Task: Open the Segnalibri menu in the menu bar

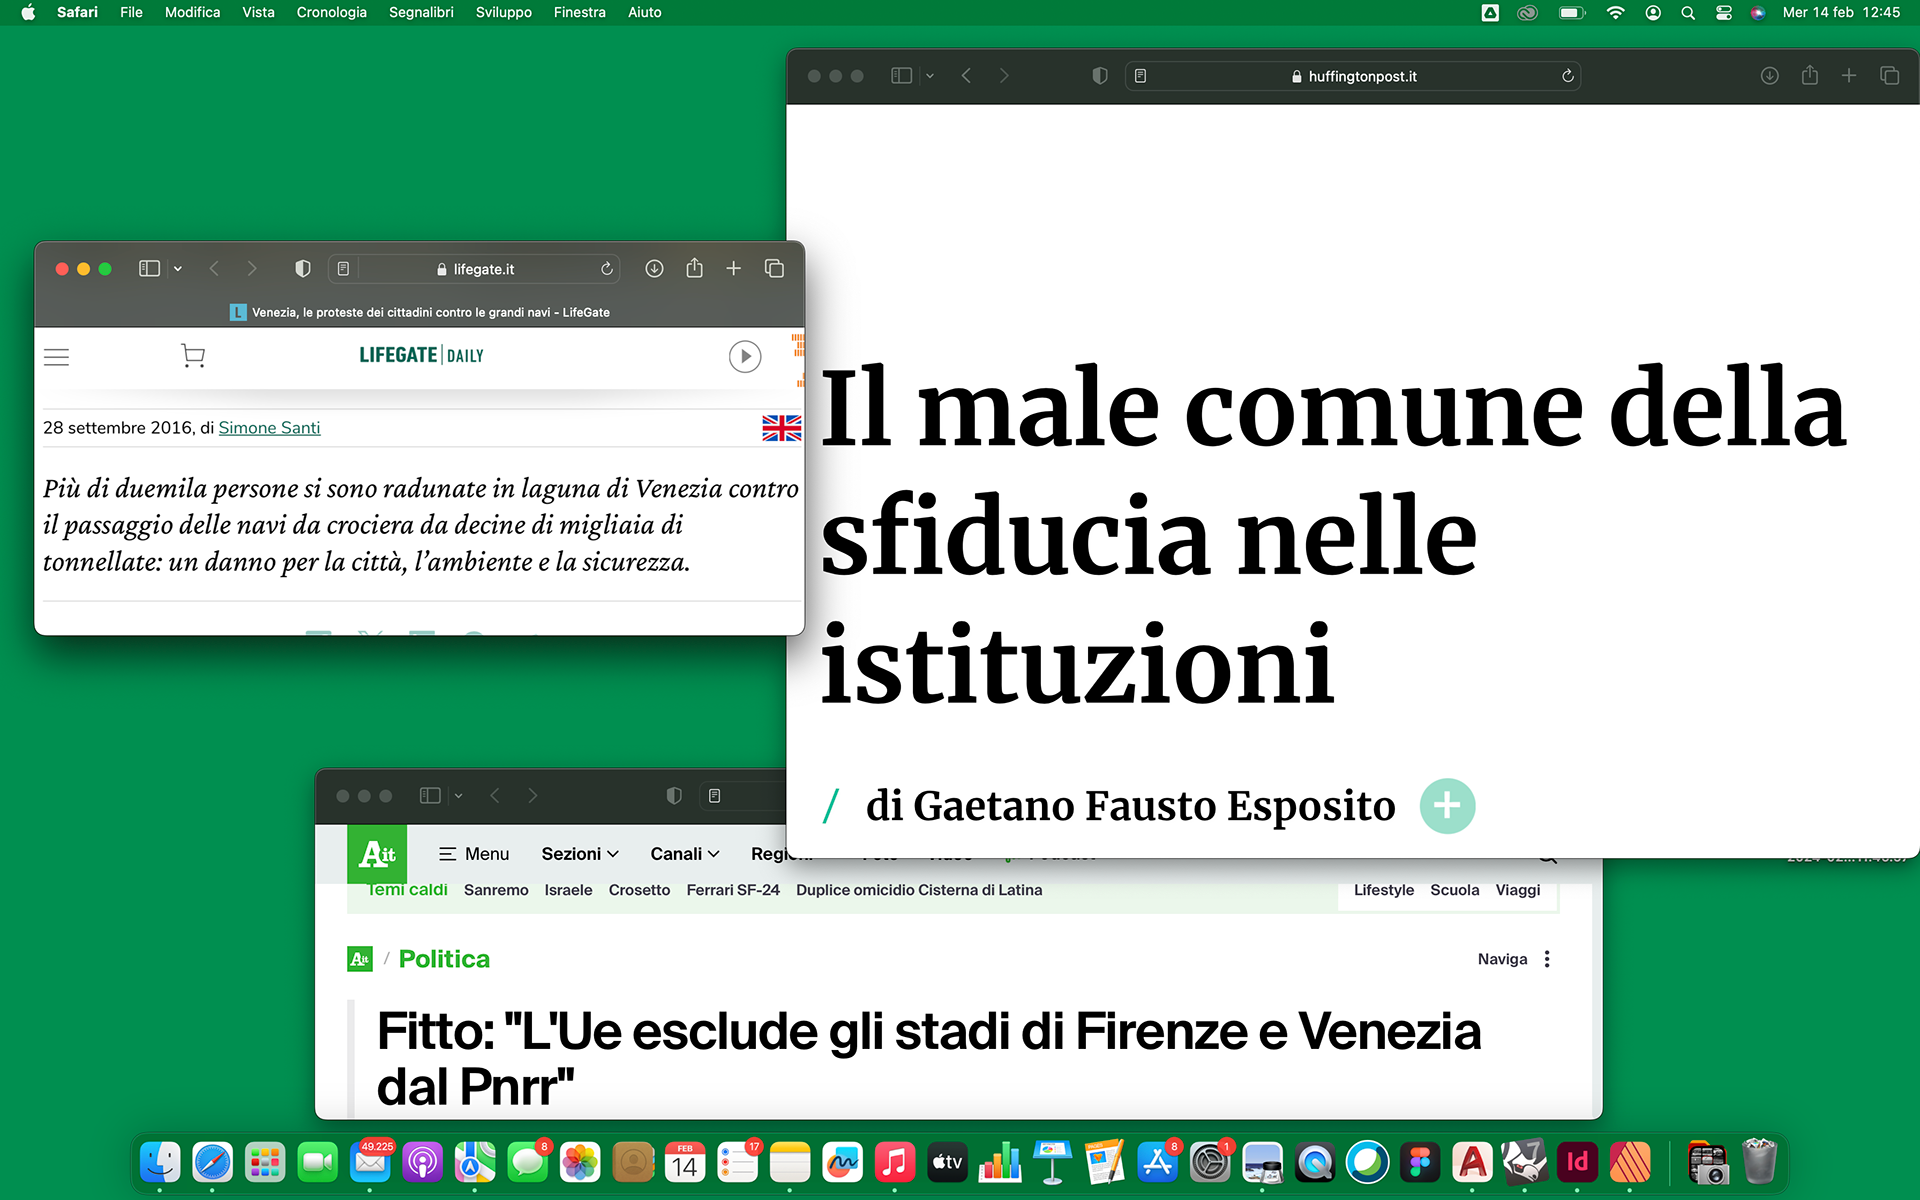Action: (x=421, y=12)
